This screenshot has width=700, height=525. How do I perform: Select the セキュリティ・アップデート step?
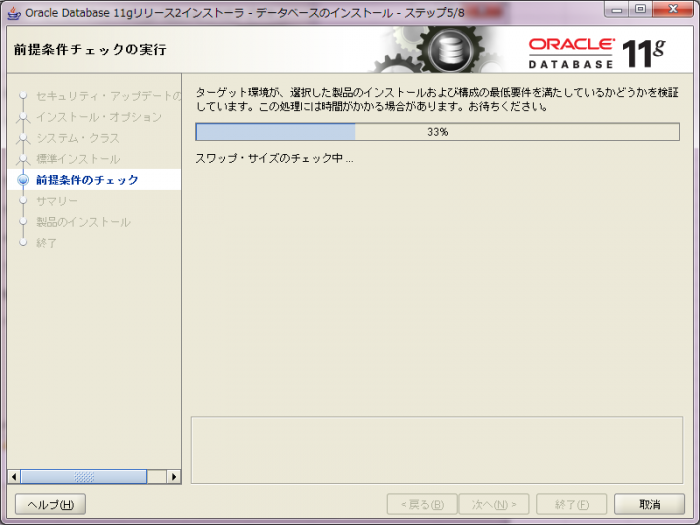tap(108, 96)
